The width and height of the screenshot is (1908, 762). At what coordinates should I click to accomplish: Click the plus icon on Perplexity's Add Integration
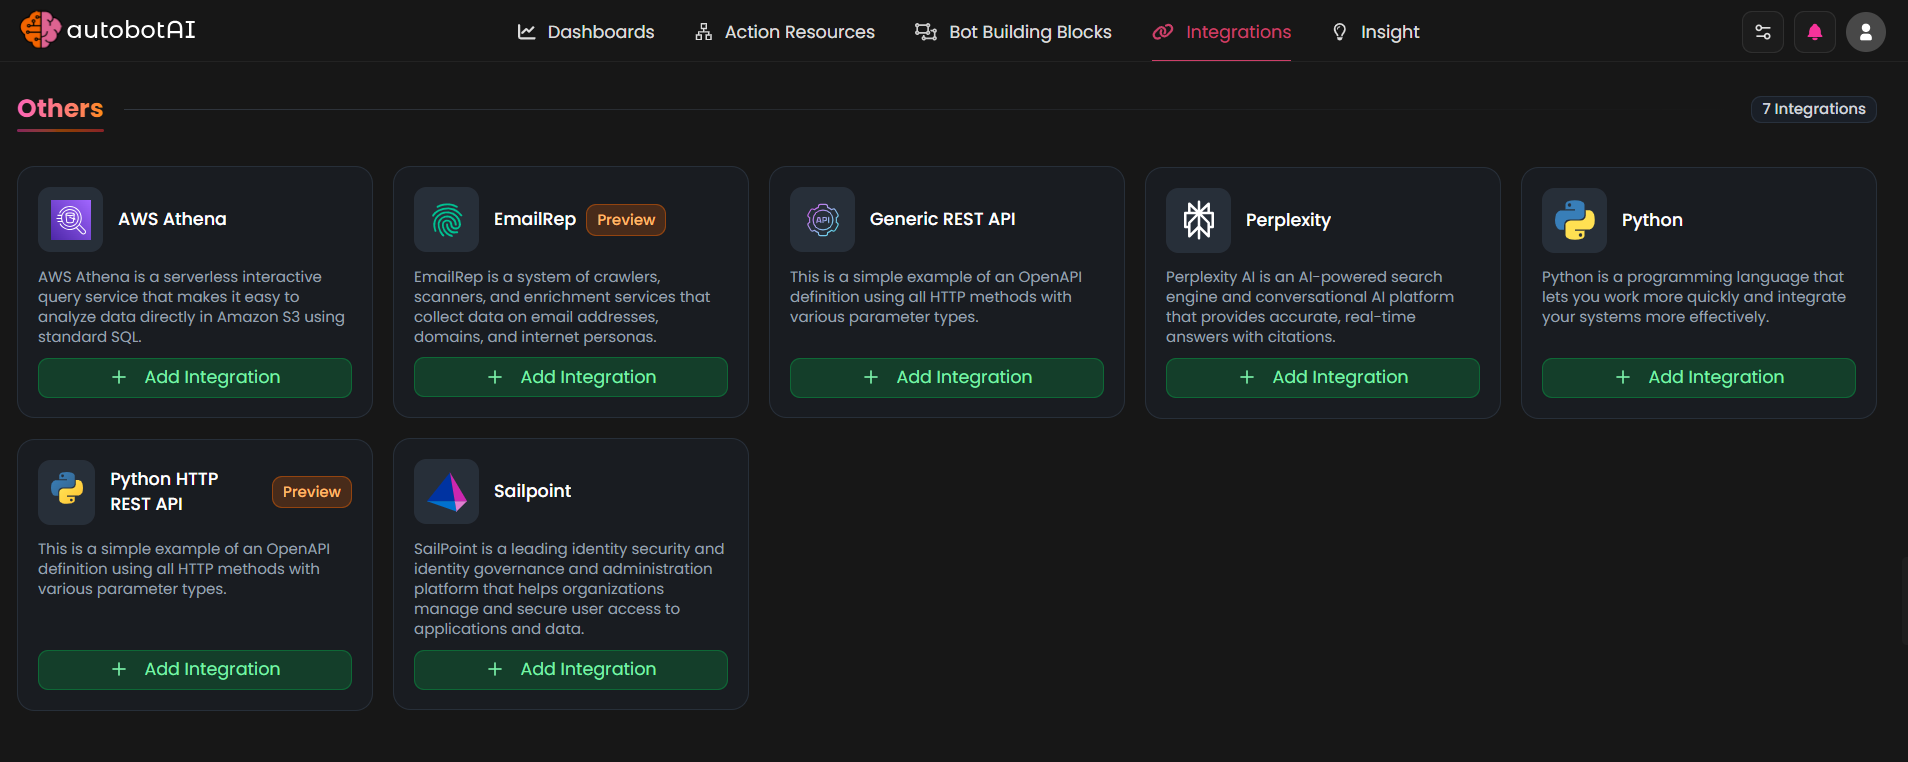(x=1247, y=377)
